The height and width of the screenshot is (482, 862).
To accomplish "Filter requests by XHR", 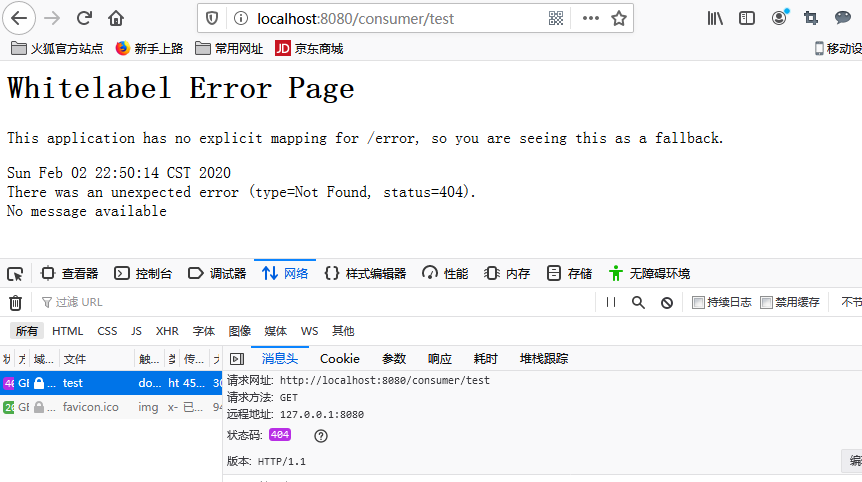I will tap(167, 331).
